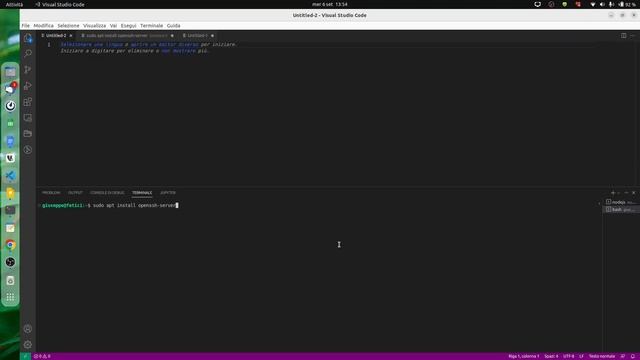Close the terminal panel
The width and height of the screenshot is (640, 360).
click(634, 193)
